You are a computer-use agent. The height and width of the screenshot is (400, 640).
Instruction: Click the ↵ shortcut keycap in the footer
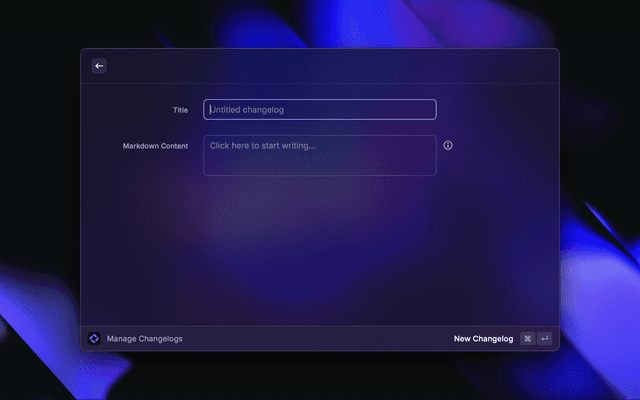tap(544, 339)
